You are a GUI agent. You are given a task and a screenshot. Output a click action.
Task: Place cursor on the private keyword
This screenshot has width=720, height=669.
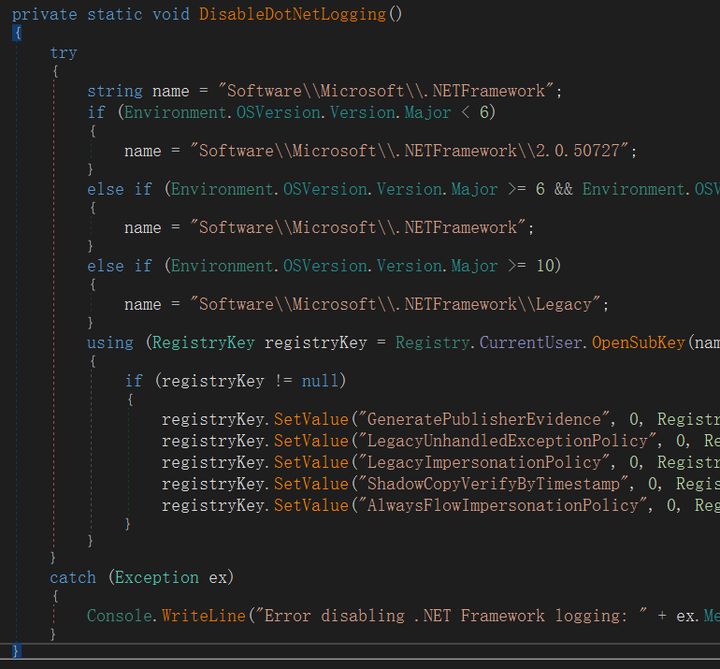click(43, 14)
